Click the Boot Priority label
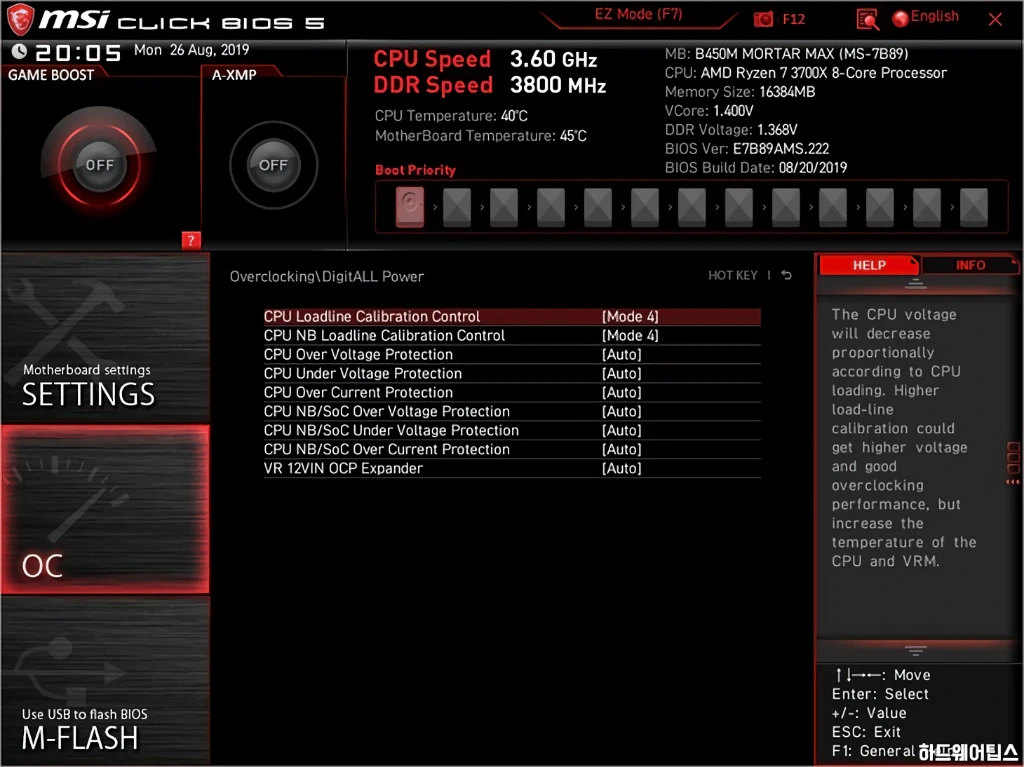The height and width of the screenshot is (767, 1024). coord(415,170)
